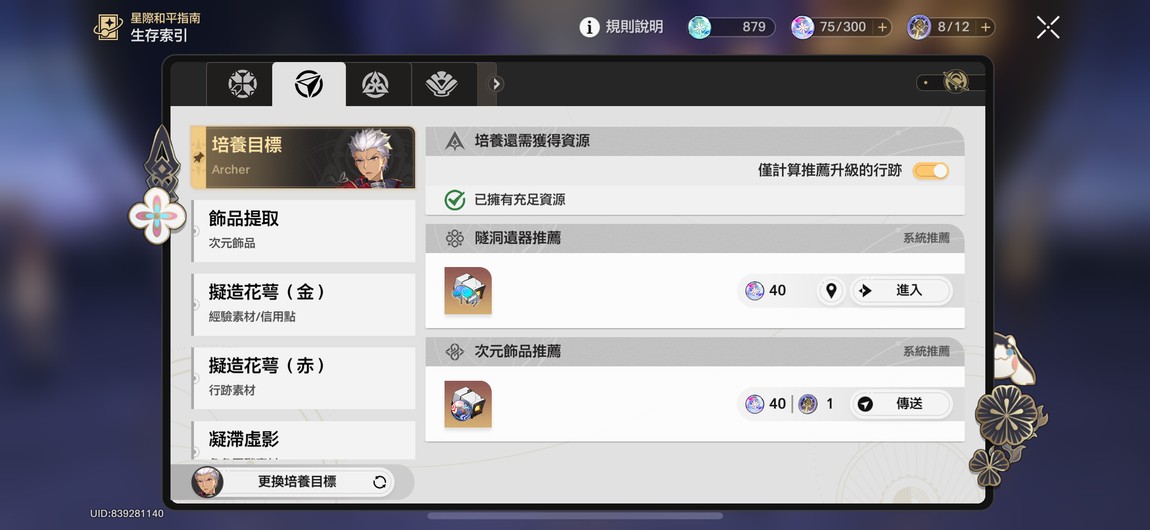
Task: Click the 傳送 teleport button
Action: click(901, 404)
